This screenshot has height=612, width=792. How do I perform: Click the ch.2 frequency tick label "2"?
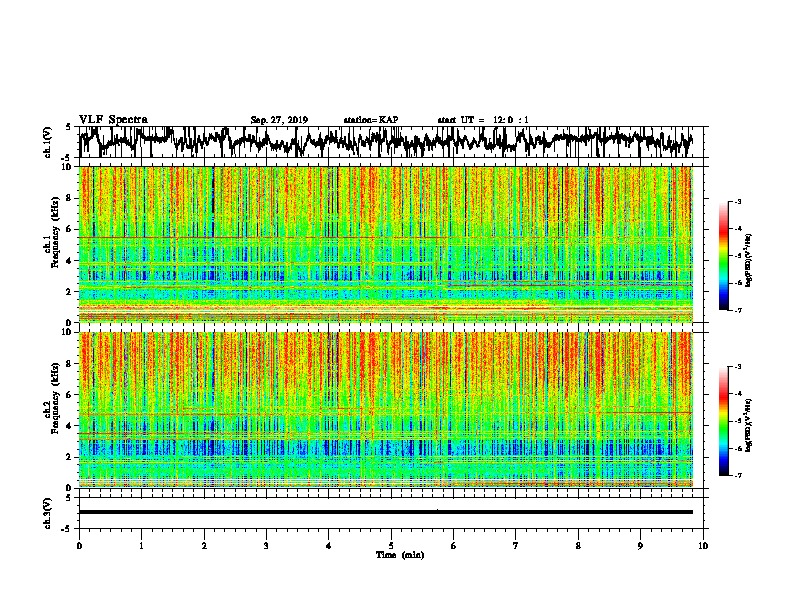(x=70, y=457)
